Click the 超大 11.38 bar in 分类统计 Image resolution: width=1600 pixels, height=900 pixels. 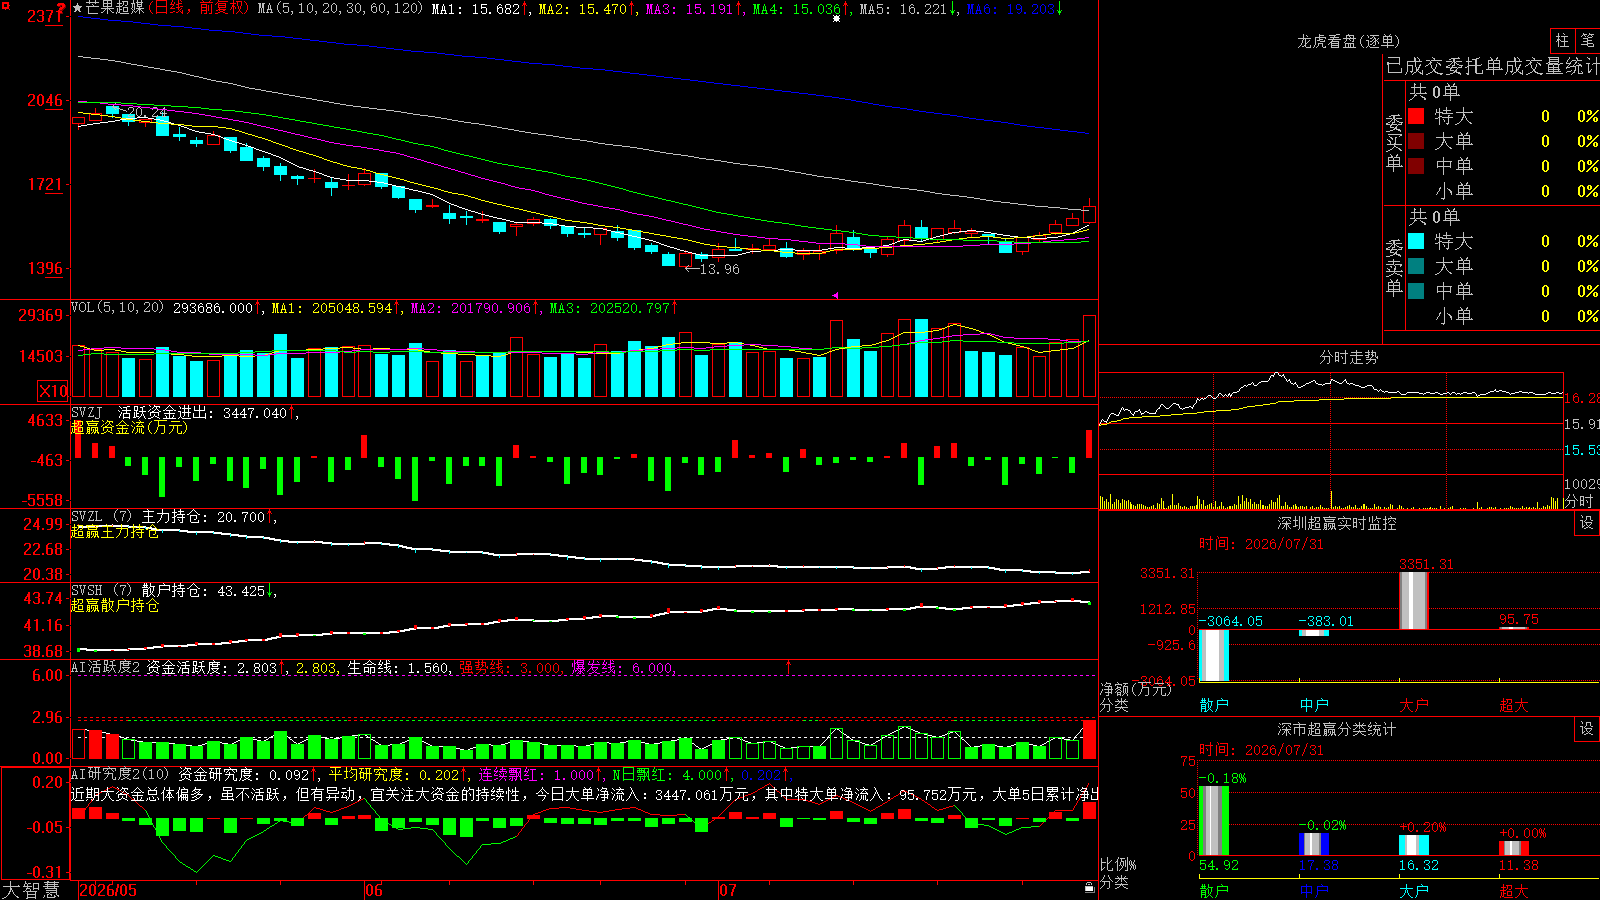point(1514,849)
